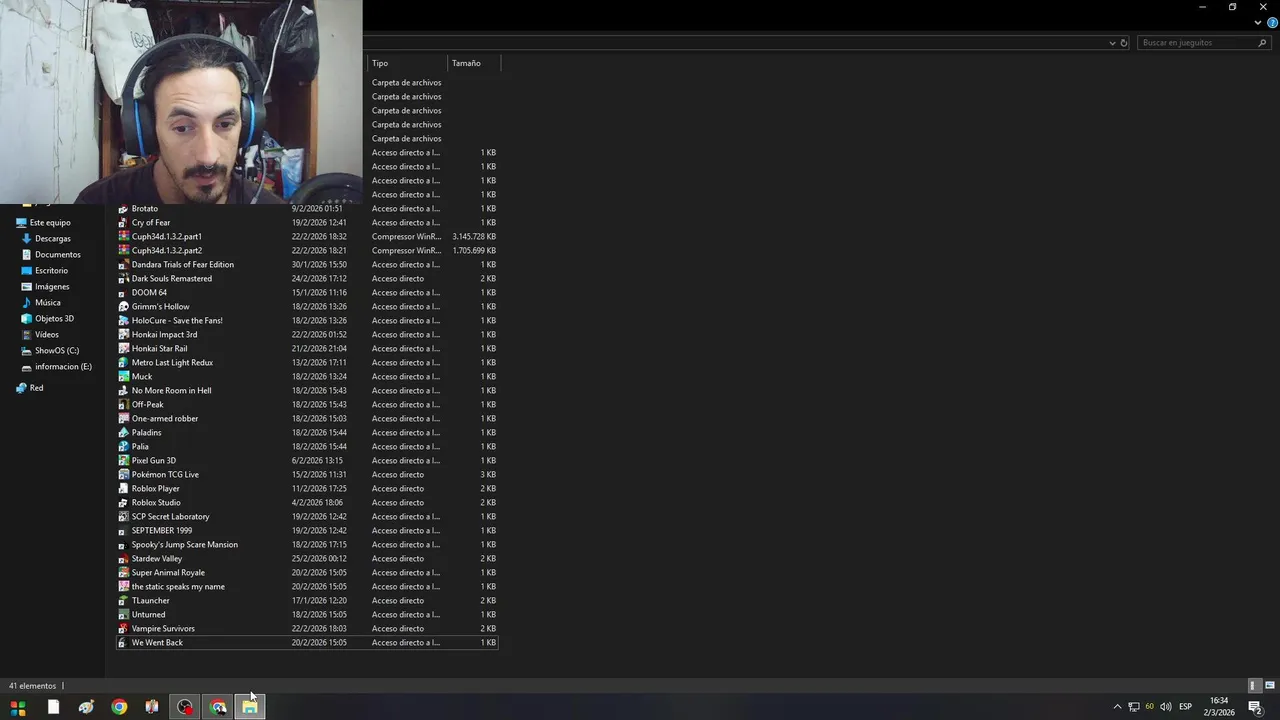This screenshot has width=1280, height=720.
Task: Open Google Chrome from the taskbar
Action: [119, 707]
